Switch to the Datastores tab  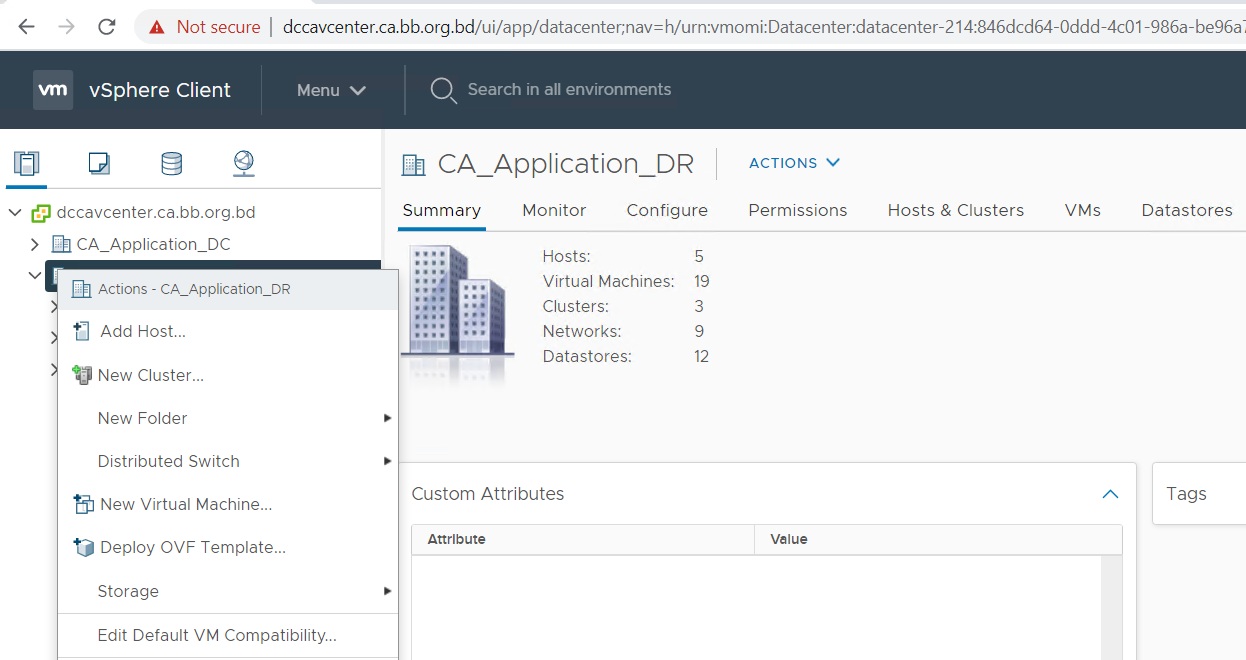pyautogui.click(x=1187, y=210)
